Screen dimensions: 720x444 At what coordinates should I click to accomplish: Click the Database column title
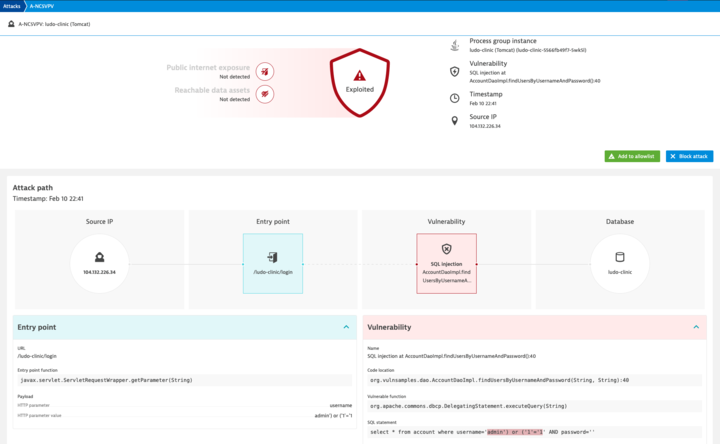tap(620, 221)
